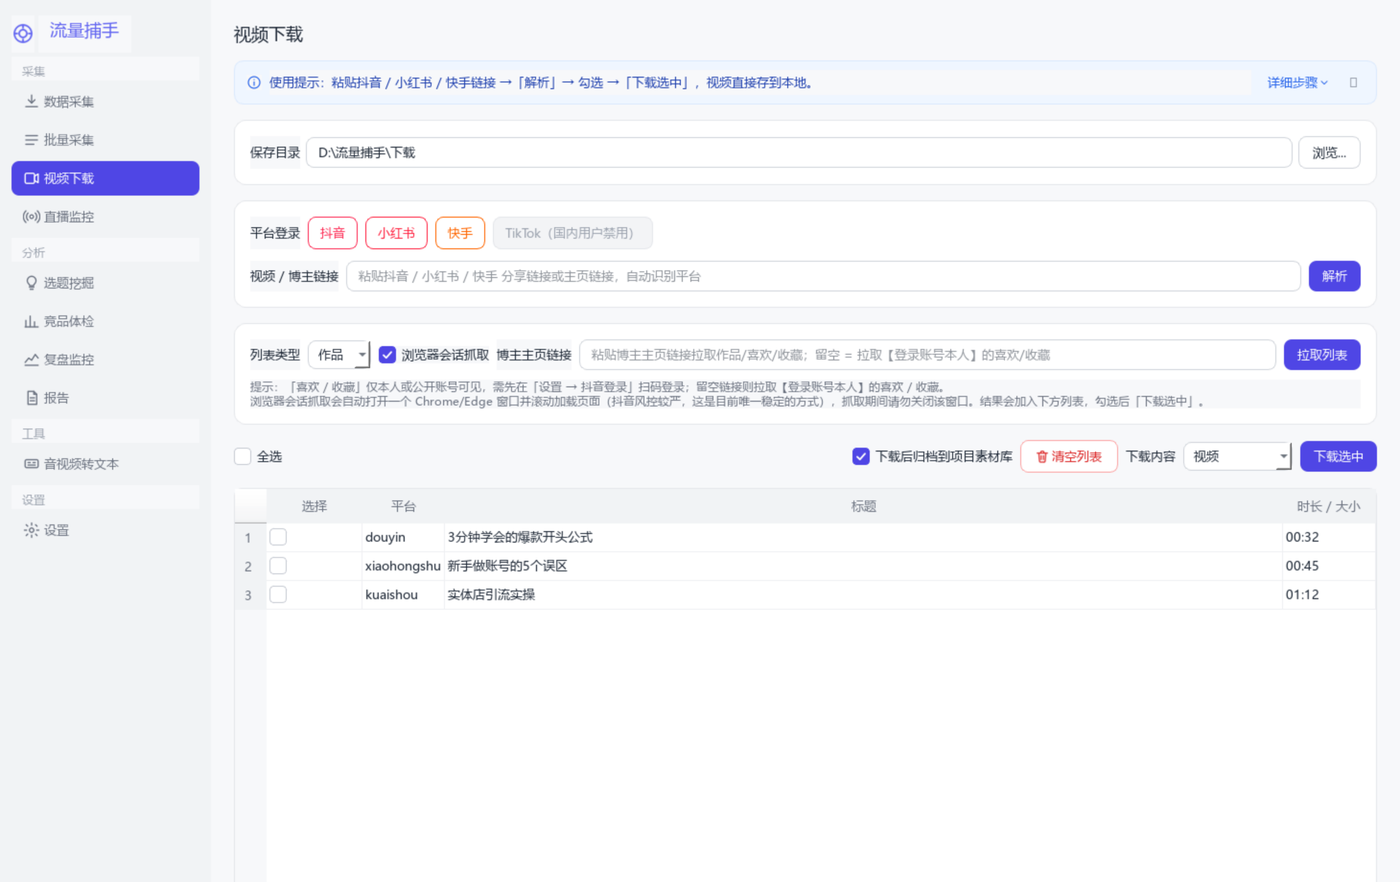This screenshot has height=882, width=1400.
Task: Click the 音视频转文本 caption icon in the sidebar
Action: (x=31, y=464)
